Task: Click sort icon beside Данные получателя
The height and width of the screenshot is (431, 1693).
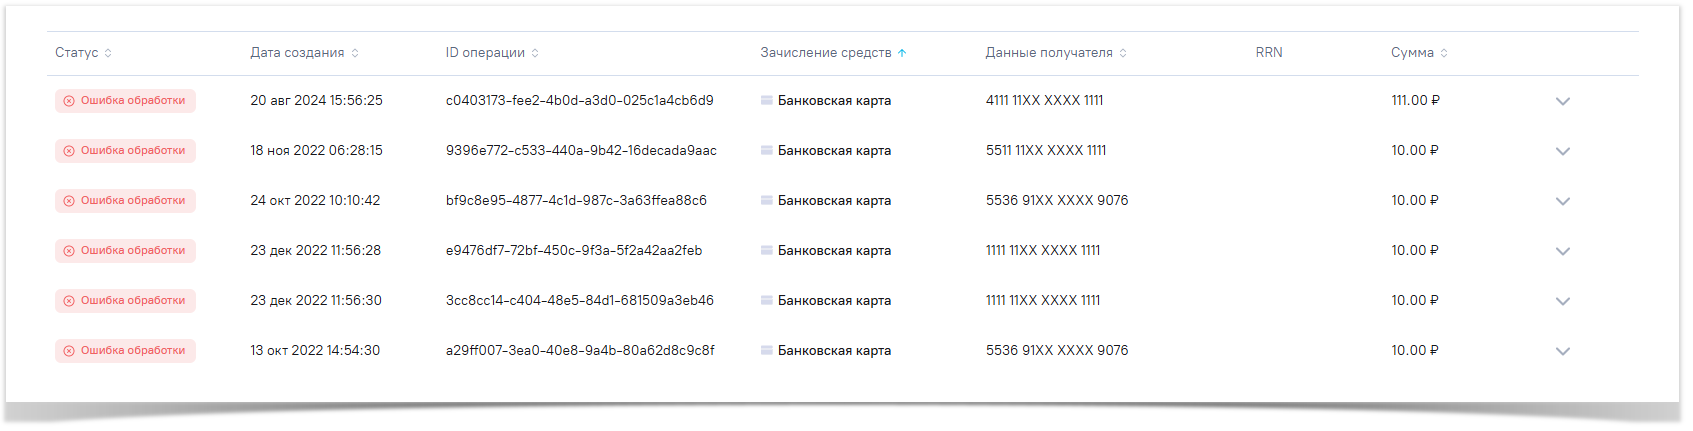Action: (x=1123, y=53)
